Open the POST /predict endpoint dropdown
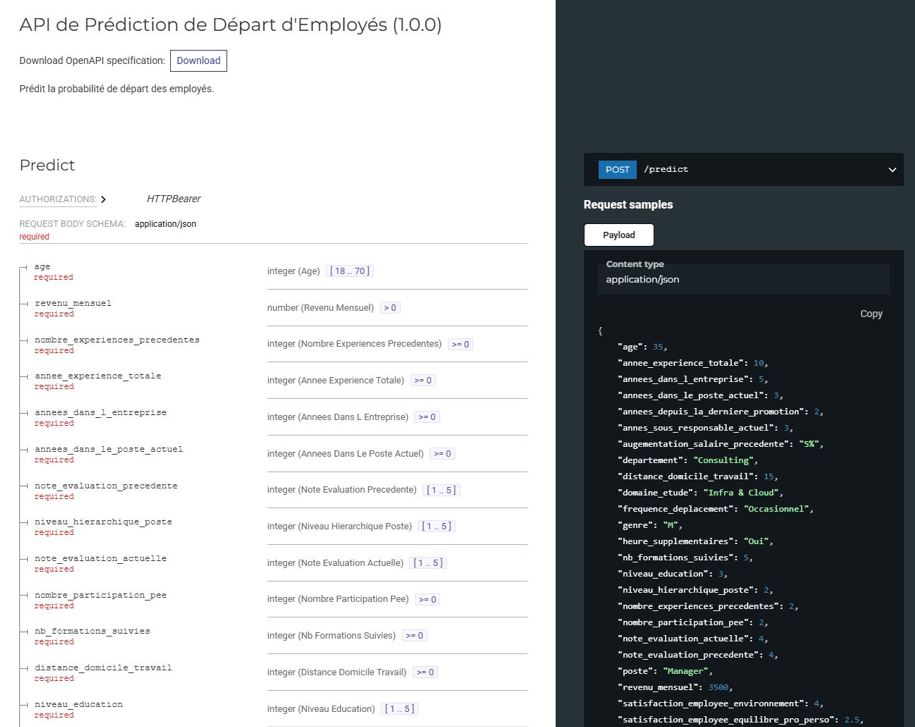This screenshot has width=915, height=727. [892, 170]
